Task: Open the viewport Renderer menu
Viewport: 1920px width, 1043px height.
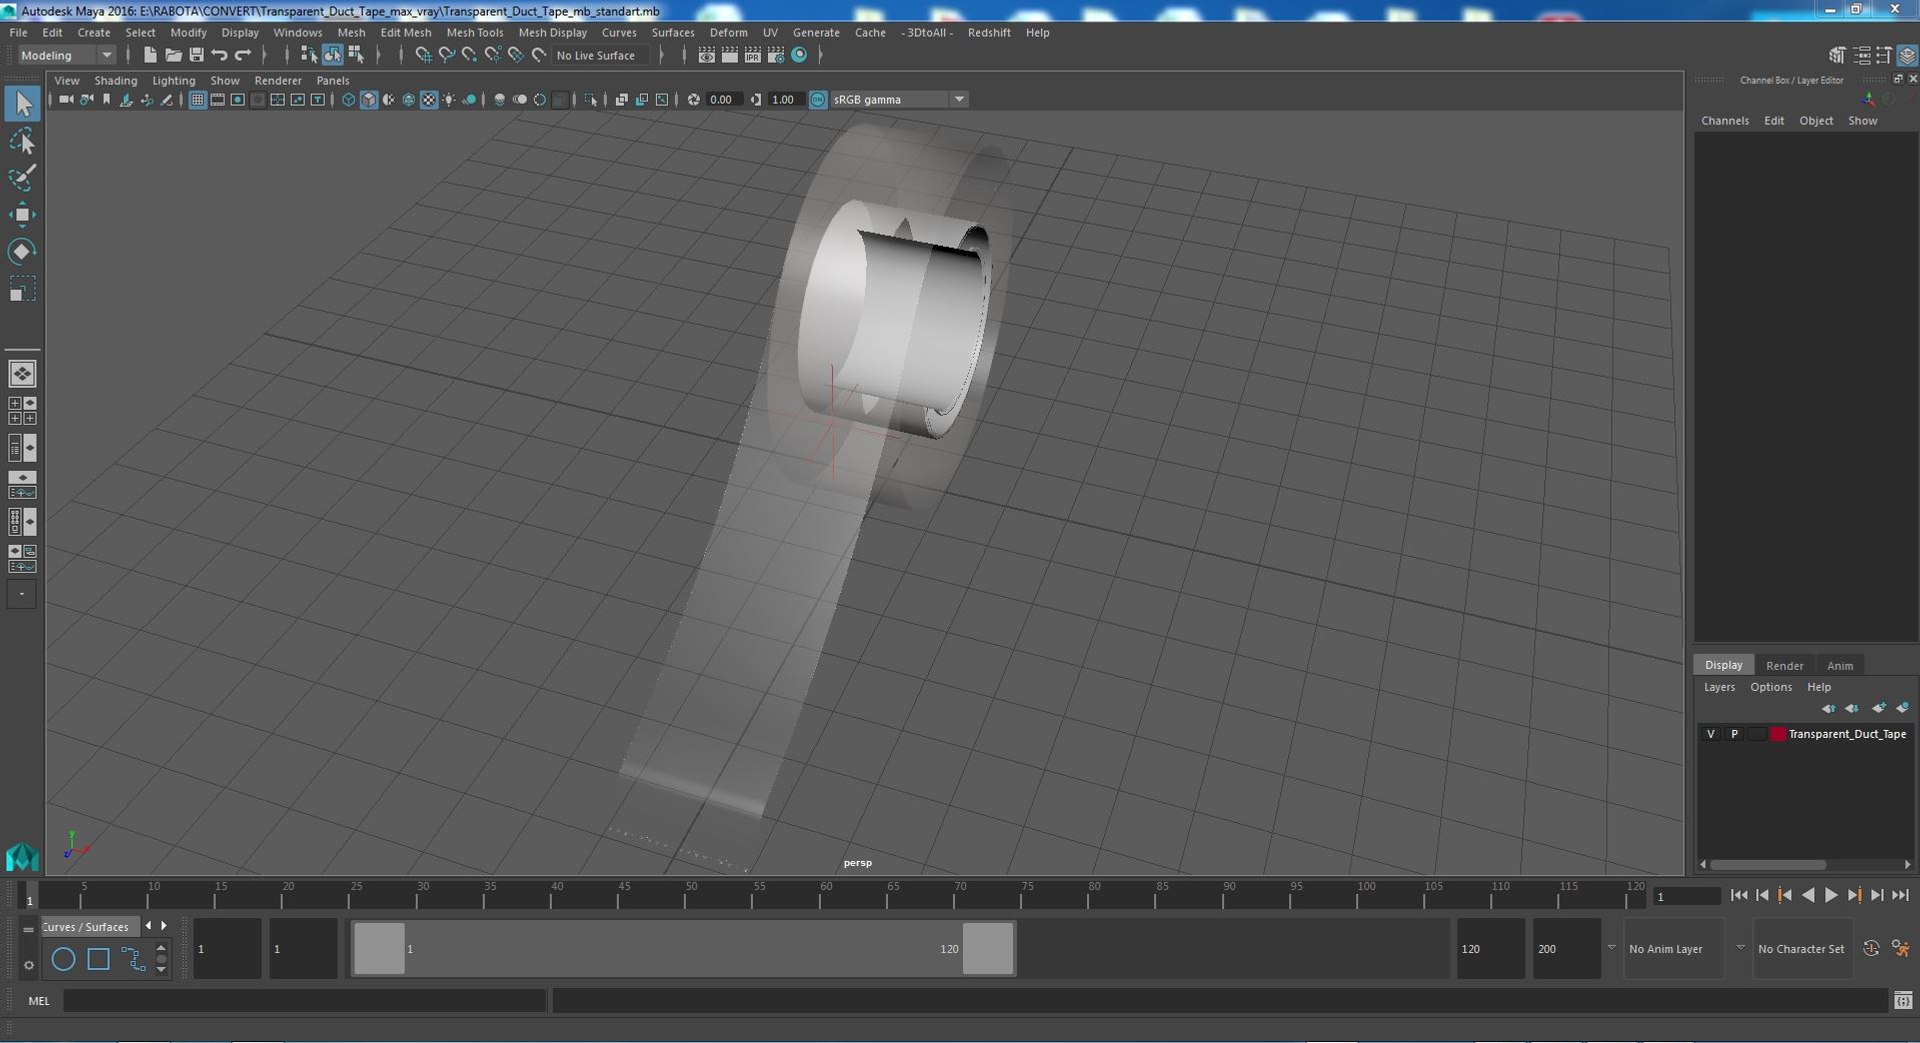Action: click(x=277, y=80)
